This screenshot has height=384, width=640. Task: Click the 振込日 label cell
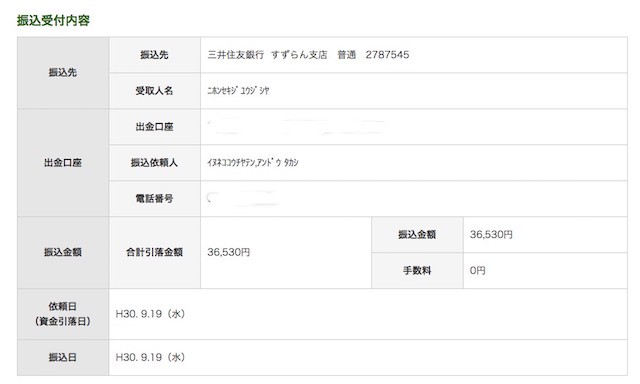(x=63, y=357)
